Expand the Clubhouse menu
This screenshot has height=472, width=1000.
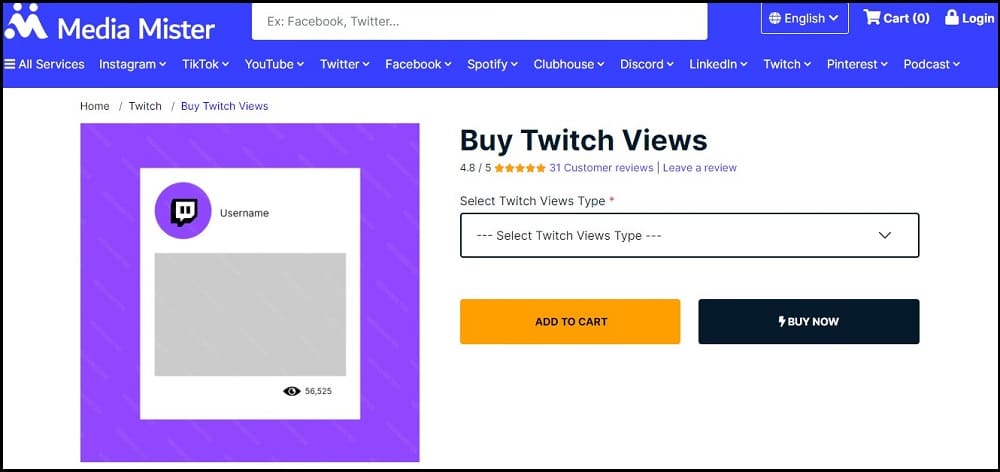point(569,64)
